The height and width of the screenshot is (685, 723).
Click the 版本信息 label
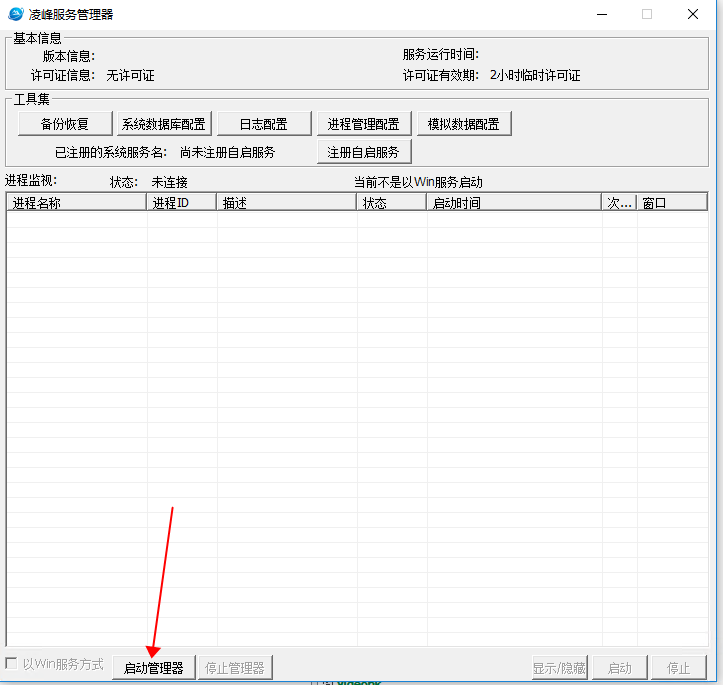[69, 56]
